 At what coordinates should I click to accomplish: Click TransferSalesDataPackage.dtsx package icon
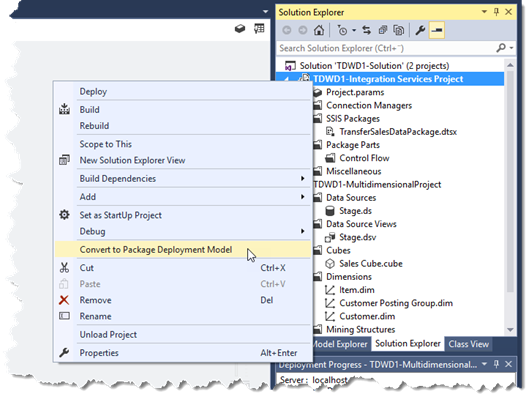tap(330, 132)
